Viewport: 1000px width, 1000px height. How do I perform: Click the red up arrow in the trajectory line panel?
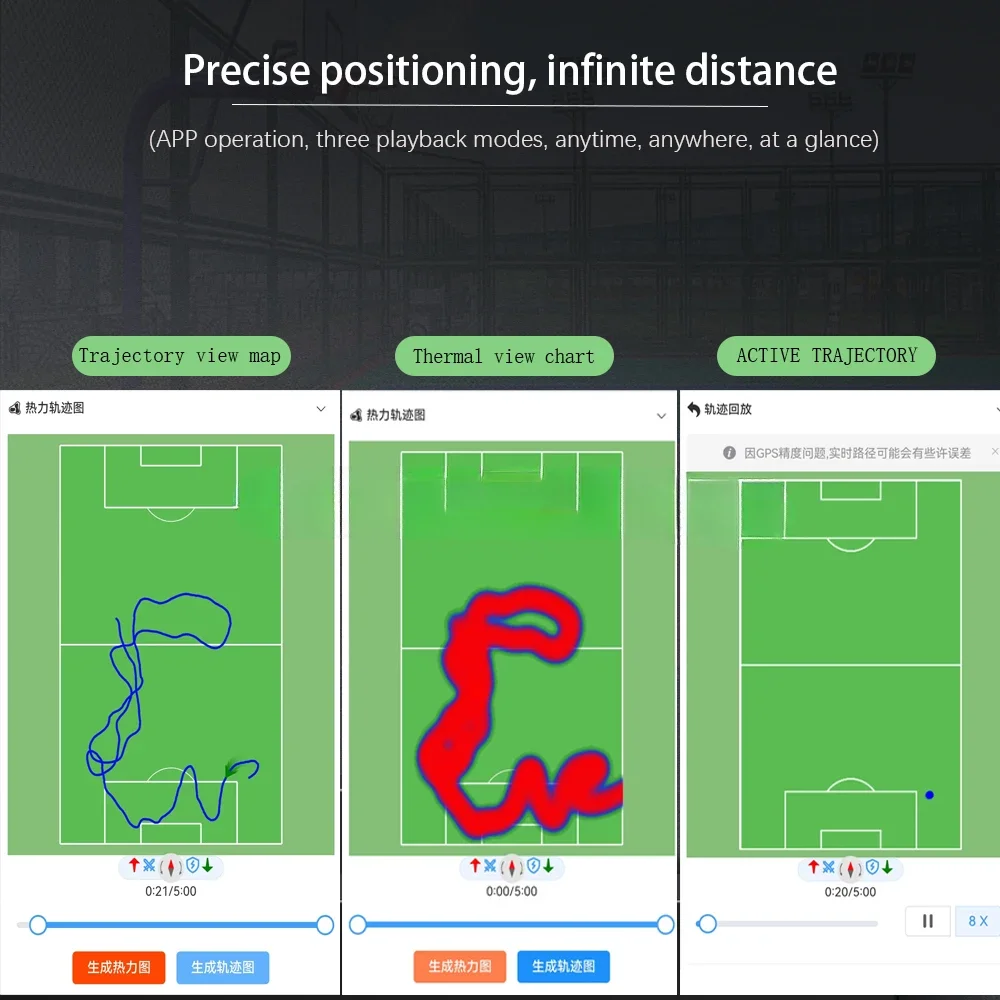click(134, 865)
